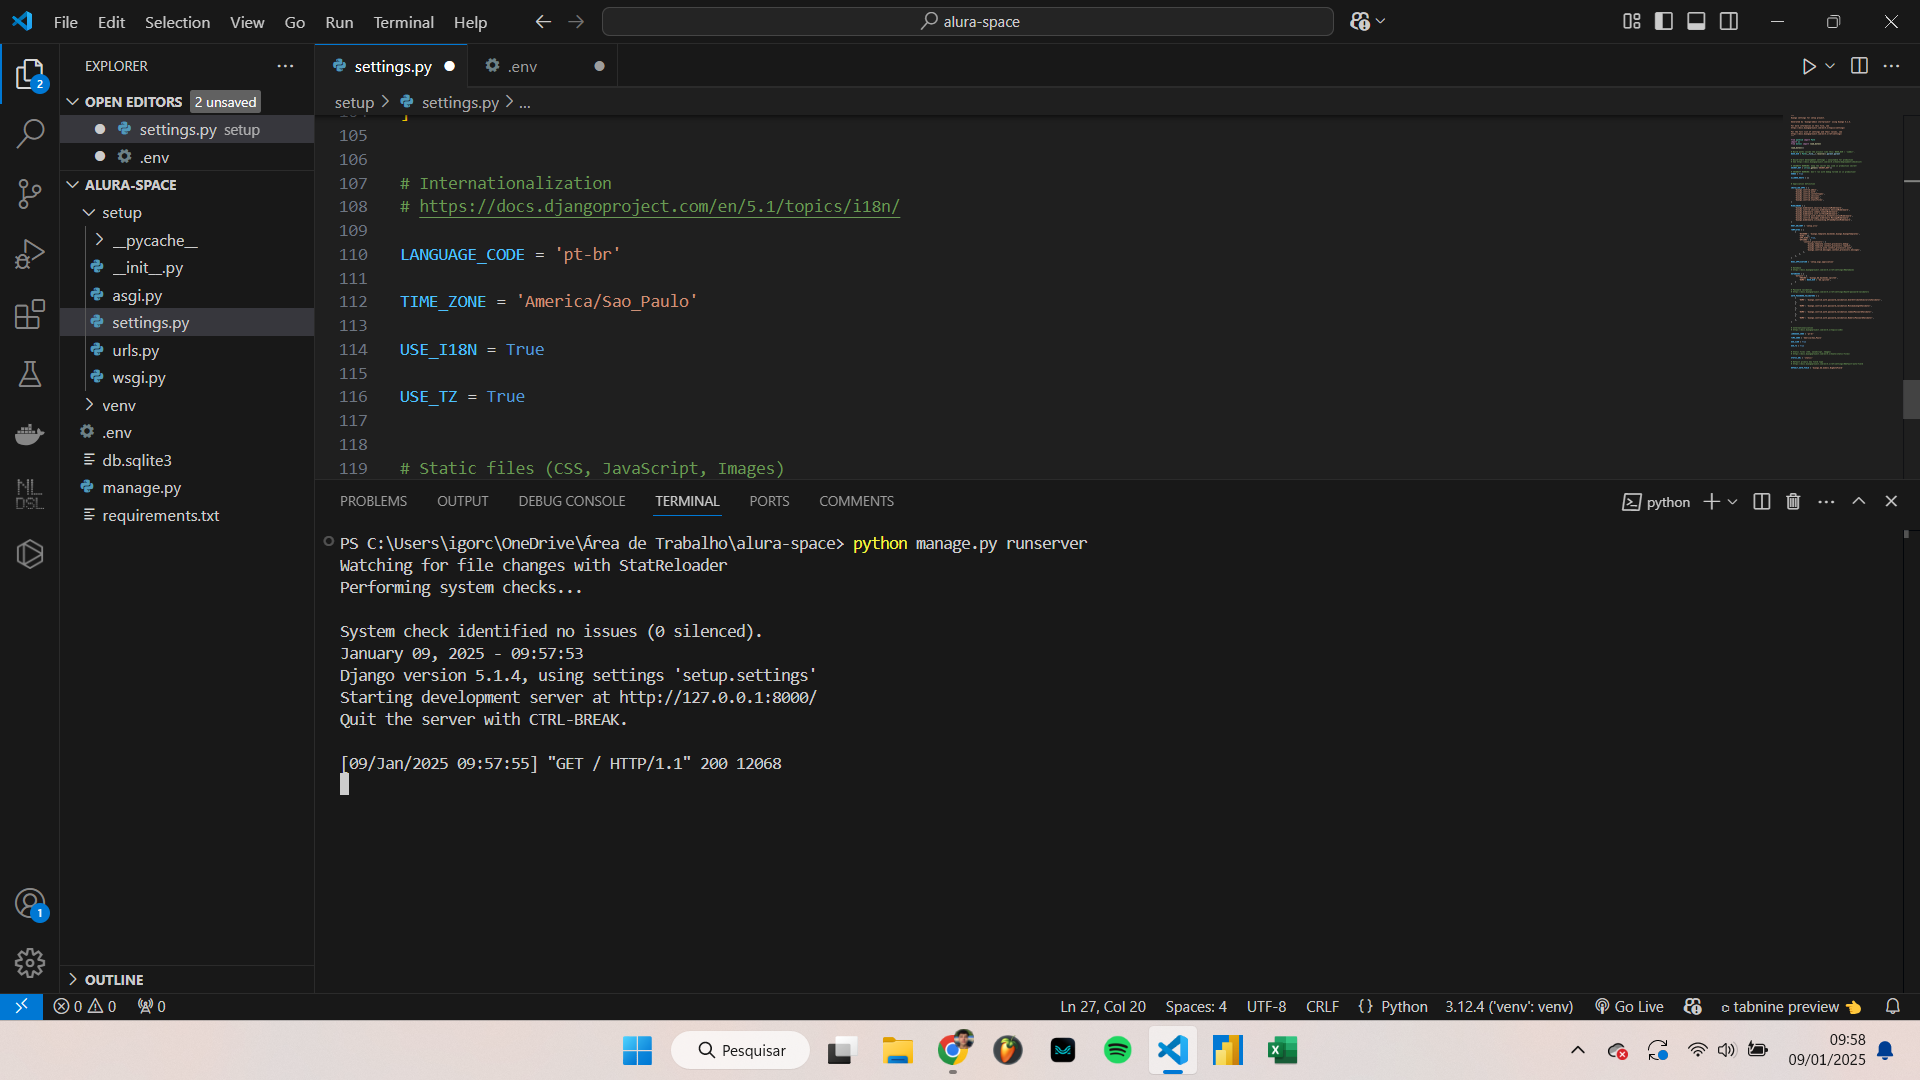Open editor More Actions ellipsis
The width and height of the screenshot is (1920, 1080).
pos(1891,66)
